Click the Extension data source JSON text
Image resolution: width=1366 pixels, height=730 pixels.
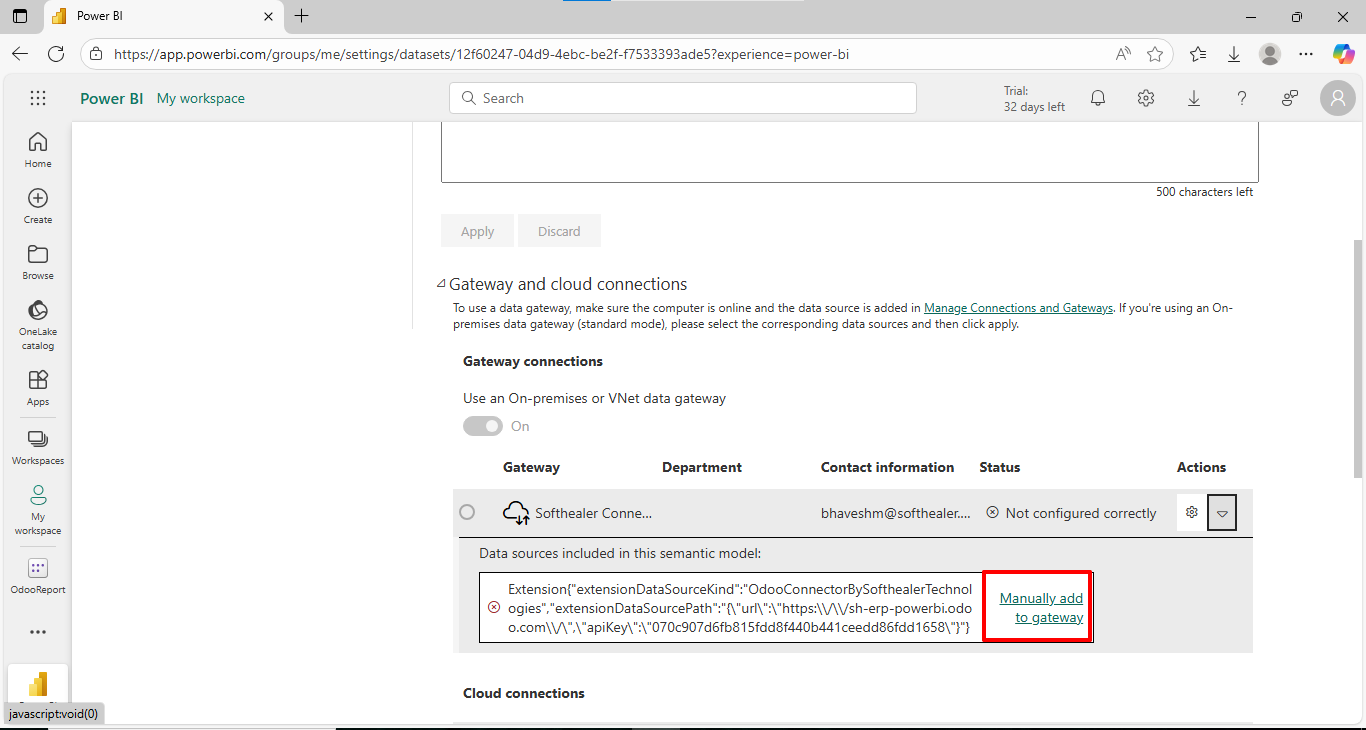(x=740, y=607)
